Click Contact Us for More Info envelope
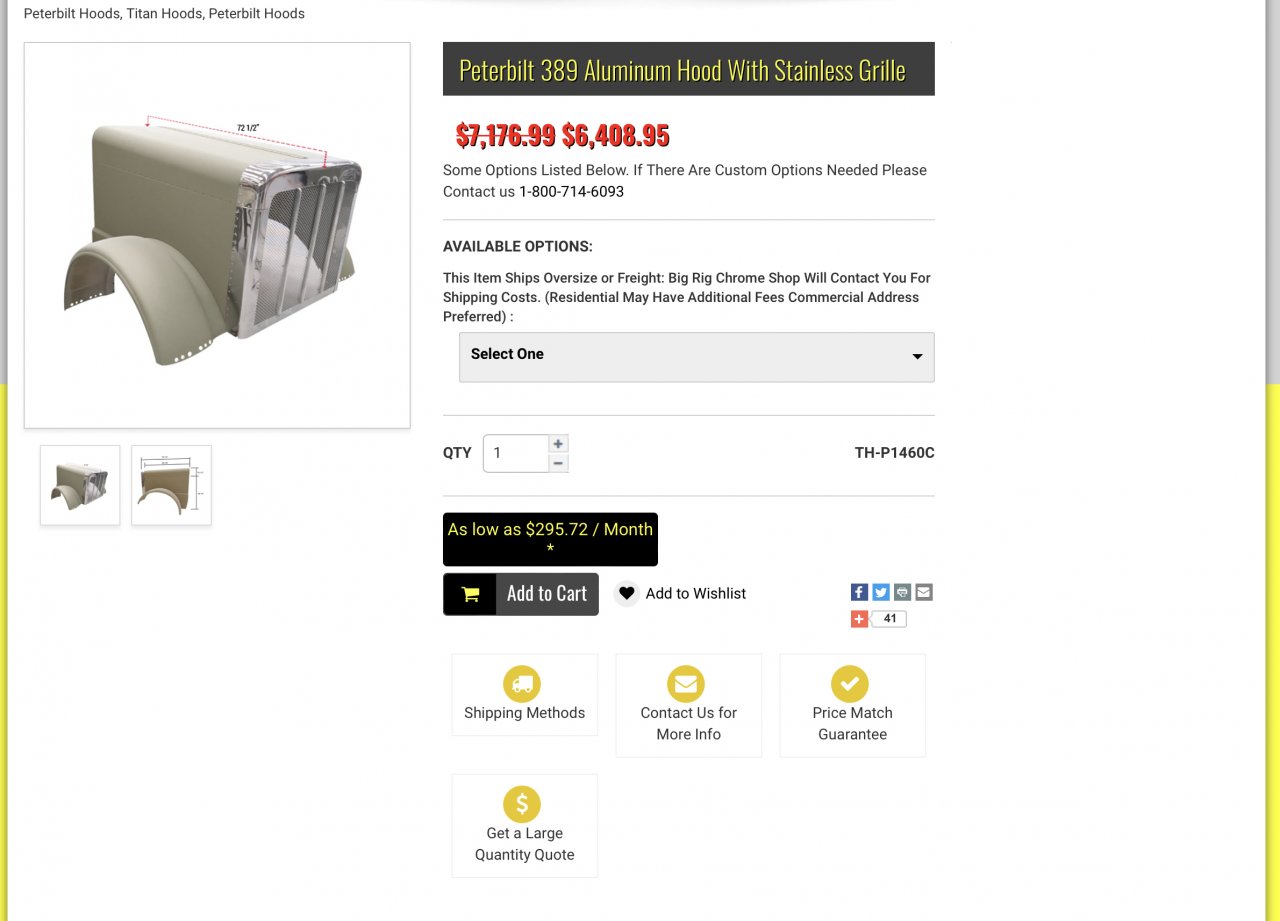The height and width of the screenshot is (921, 1280). point(686,684)
